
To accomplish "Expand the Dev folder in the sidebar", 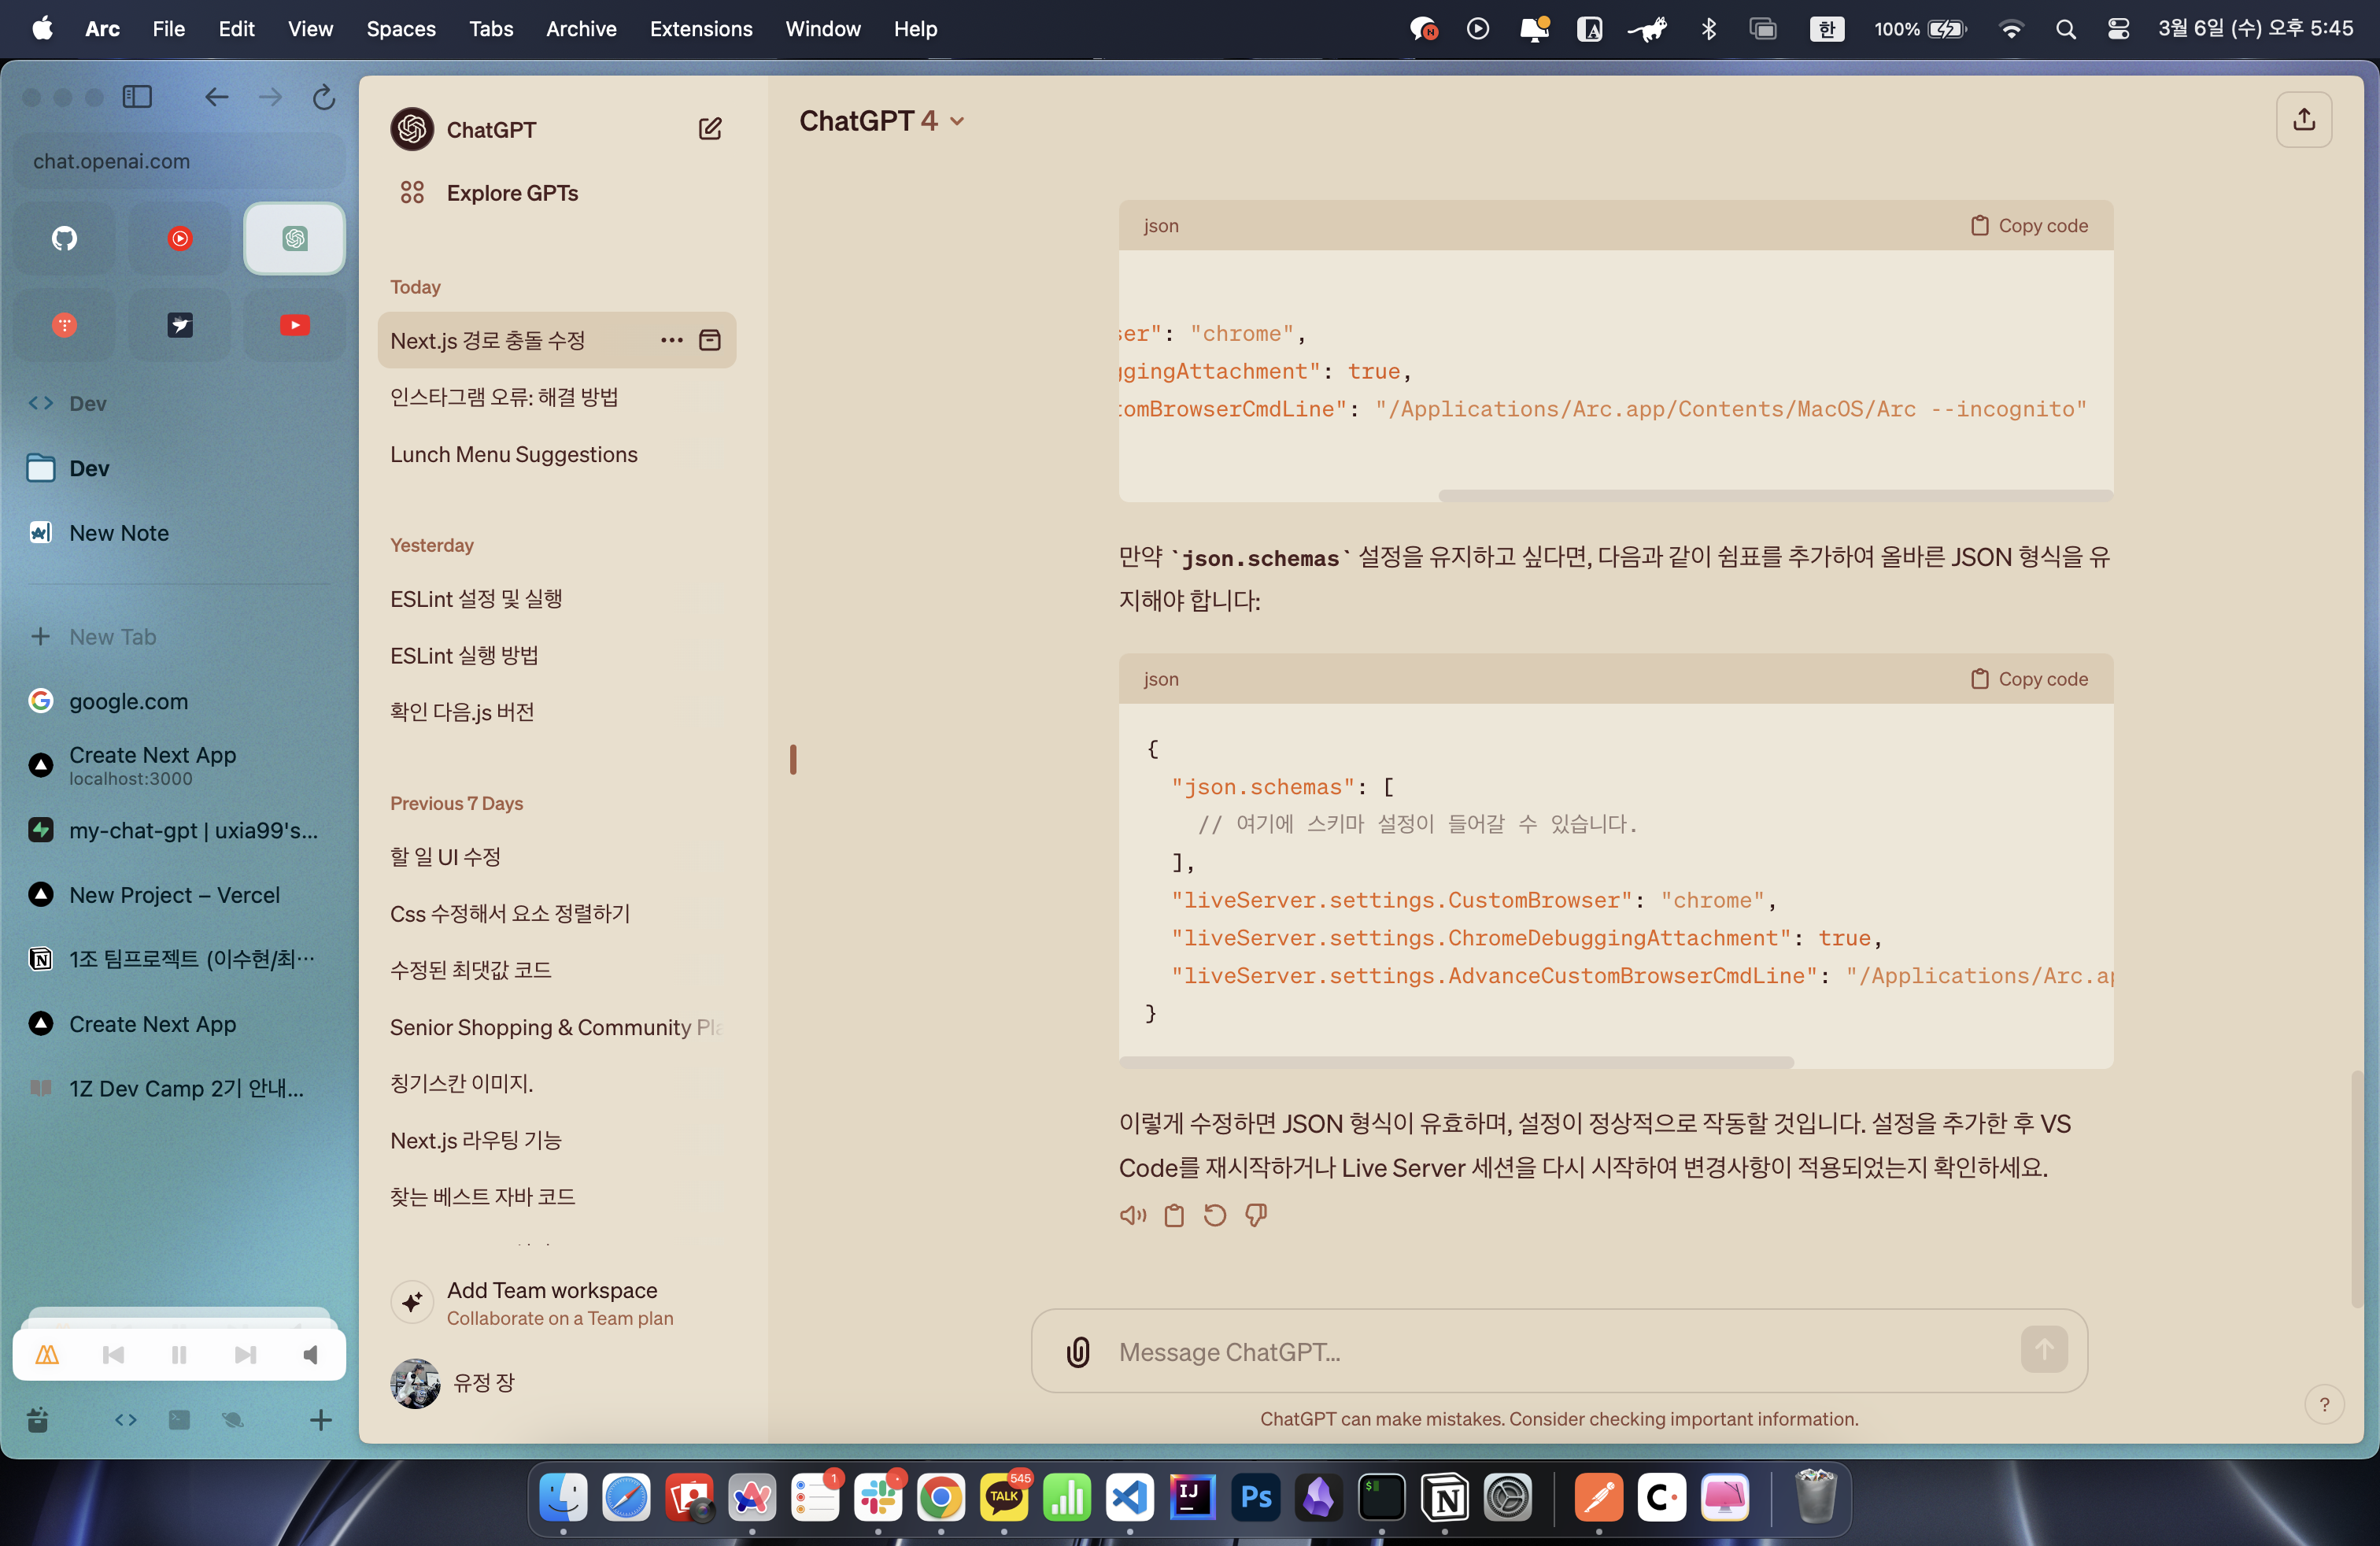I will (x=89, y=468).
